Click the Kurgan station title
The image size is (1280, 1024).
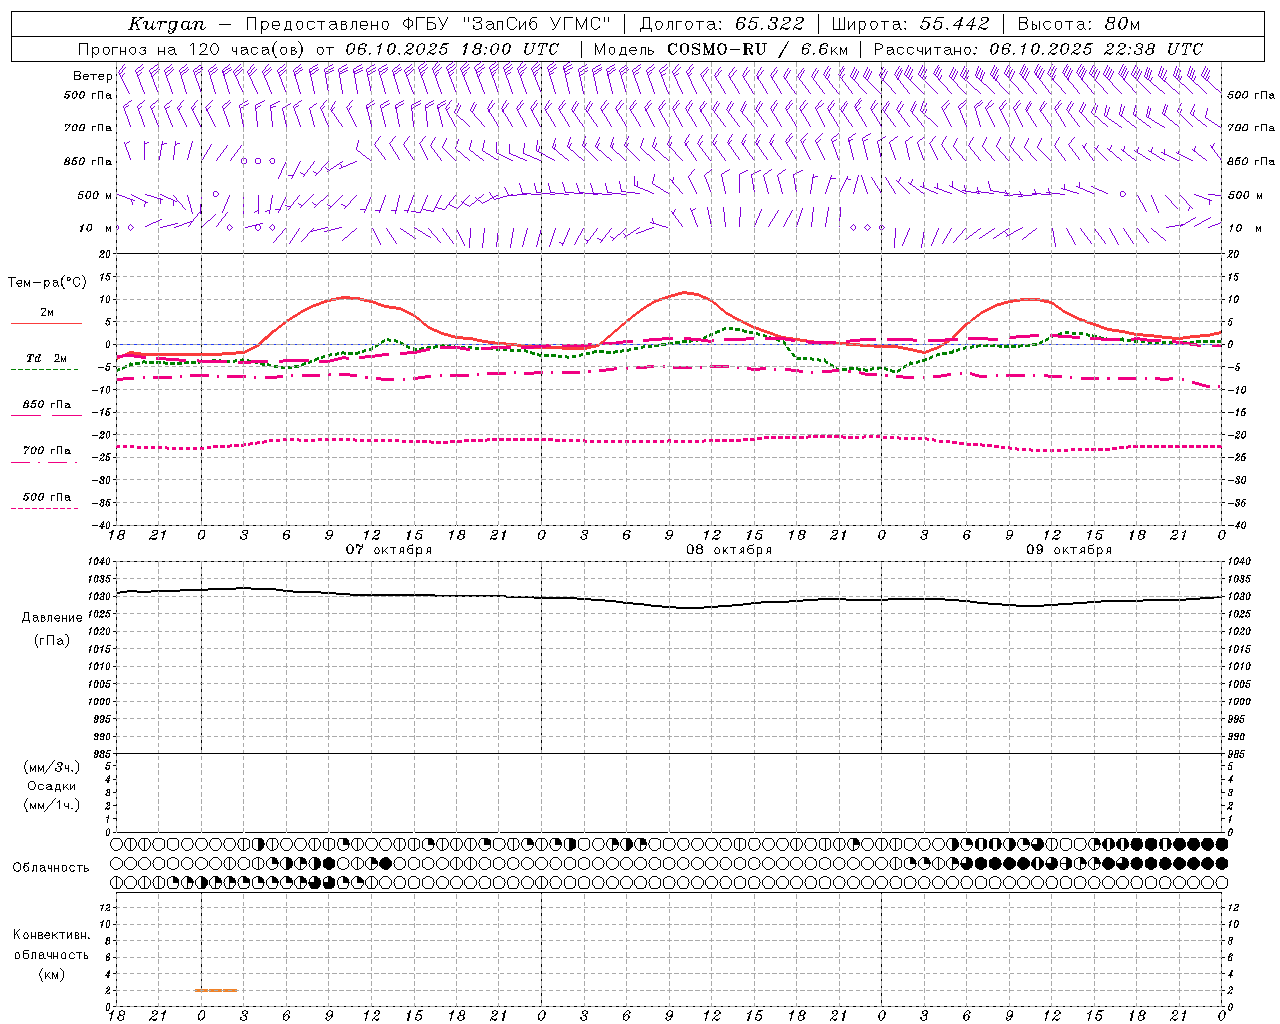click(x=167, y=24)
